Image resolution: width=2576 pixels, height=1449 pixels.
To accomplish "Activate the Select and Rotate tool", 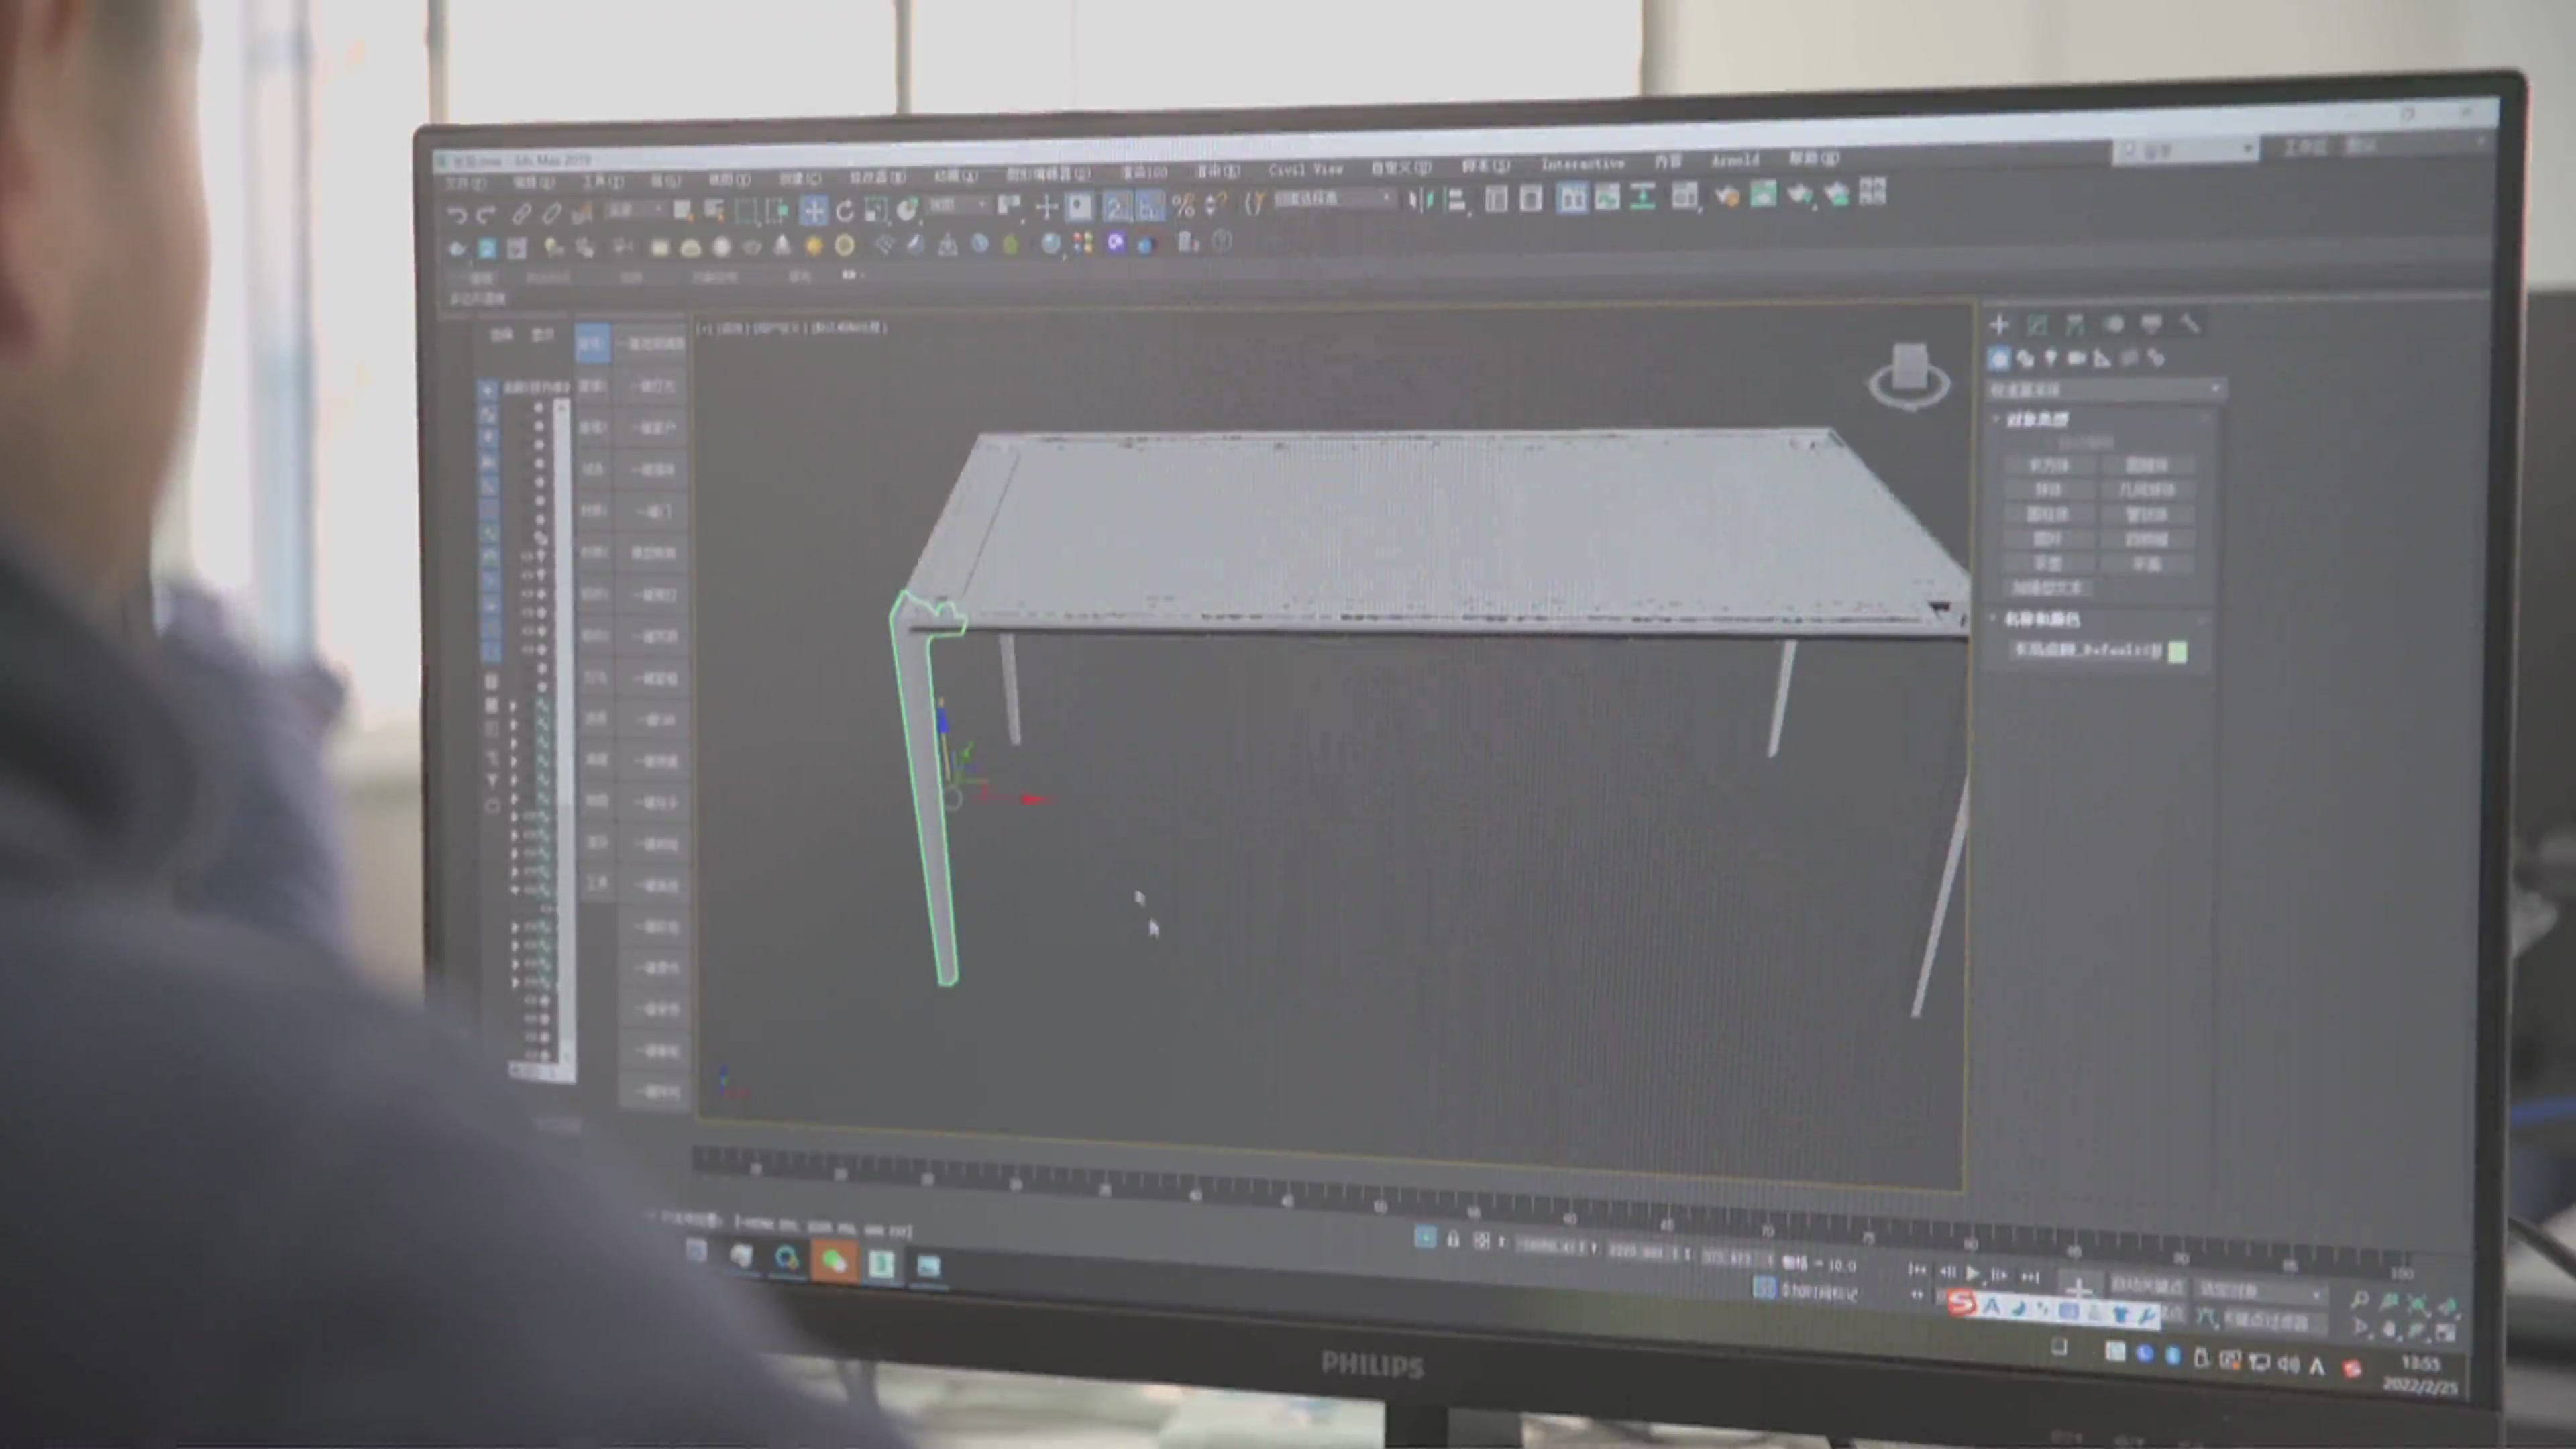I will point(845,210).
